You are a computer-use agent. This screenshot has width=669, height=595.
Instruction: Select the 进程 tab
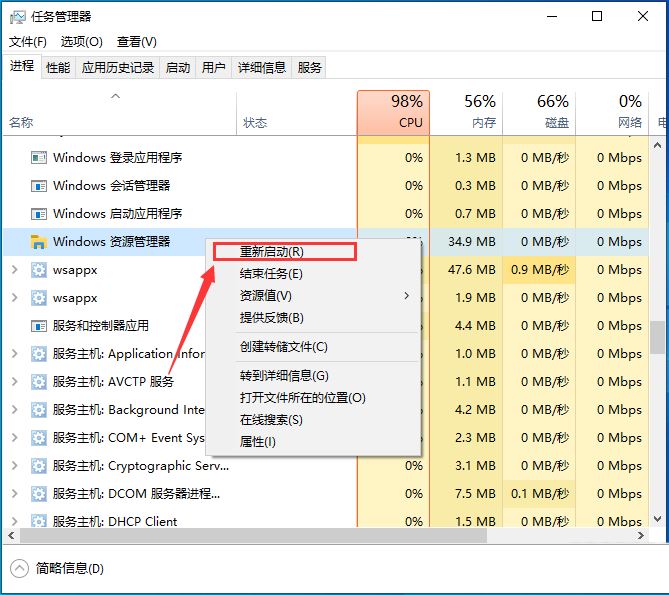[22, 66]
